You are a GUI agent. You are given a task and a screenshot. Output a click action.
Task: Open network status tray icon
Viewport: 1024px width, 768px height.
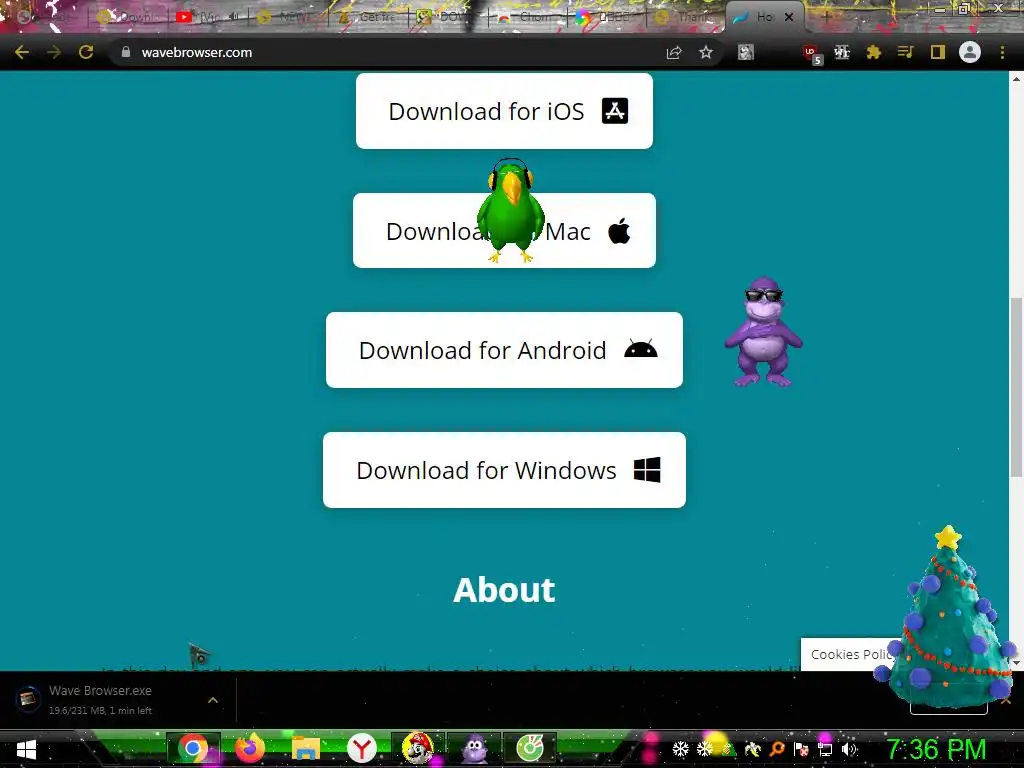pyautogui.click(x=825, y=749)
